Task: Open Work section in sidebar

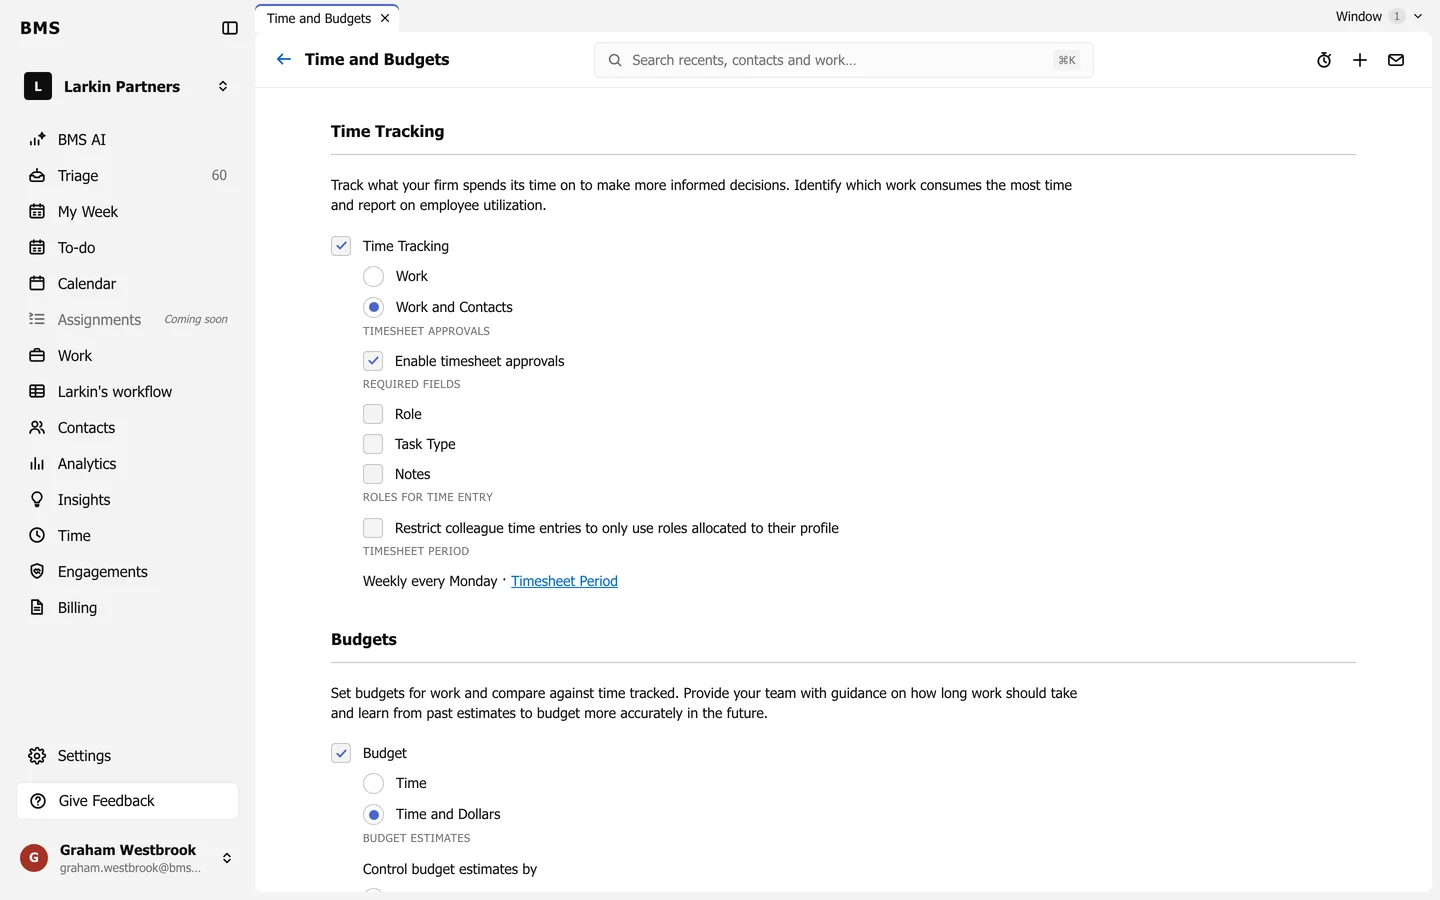Action: [x=128, y=355]
